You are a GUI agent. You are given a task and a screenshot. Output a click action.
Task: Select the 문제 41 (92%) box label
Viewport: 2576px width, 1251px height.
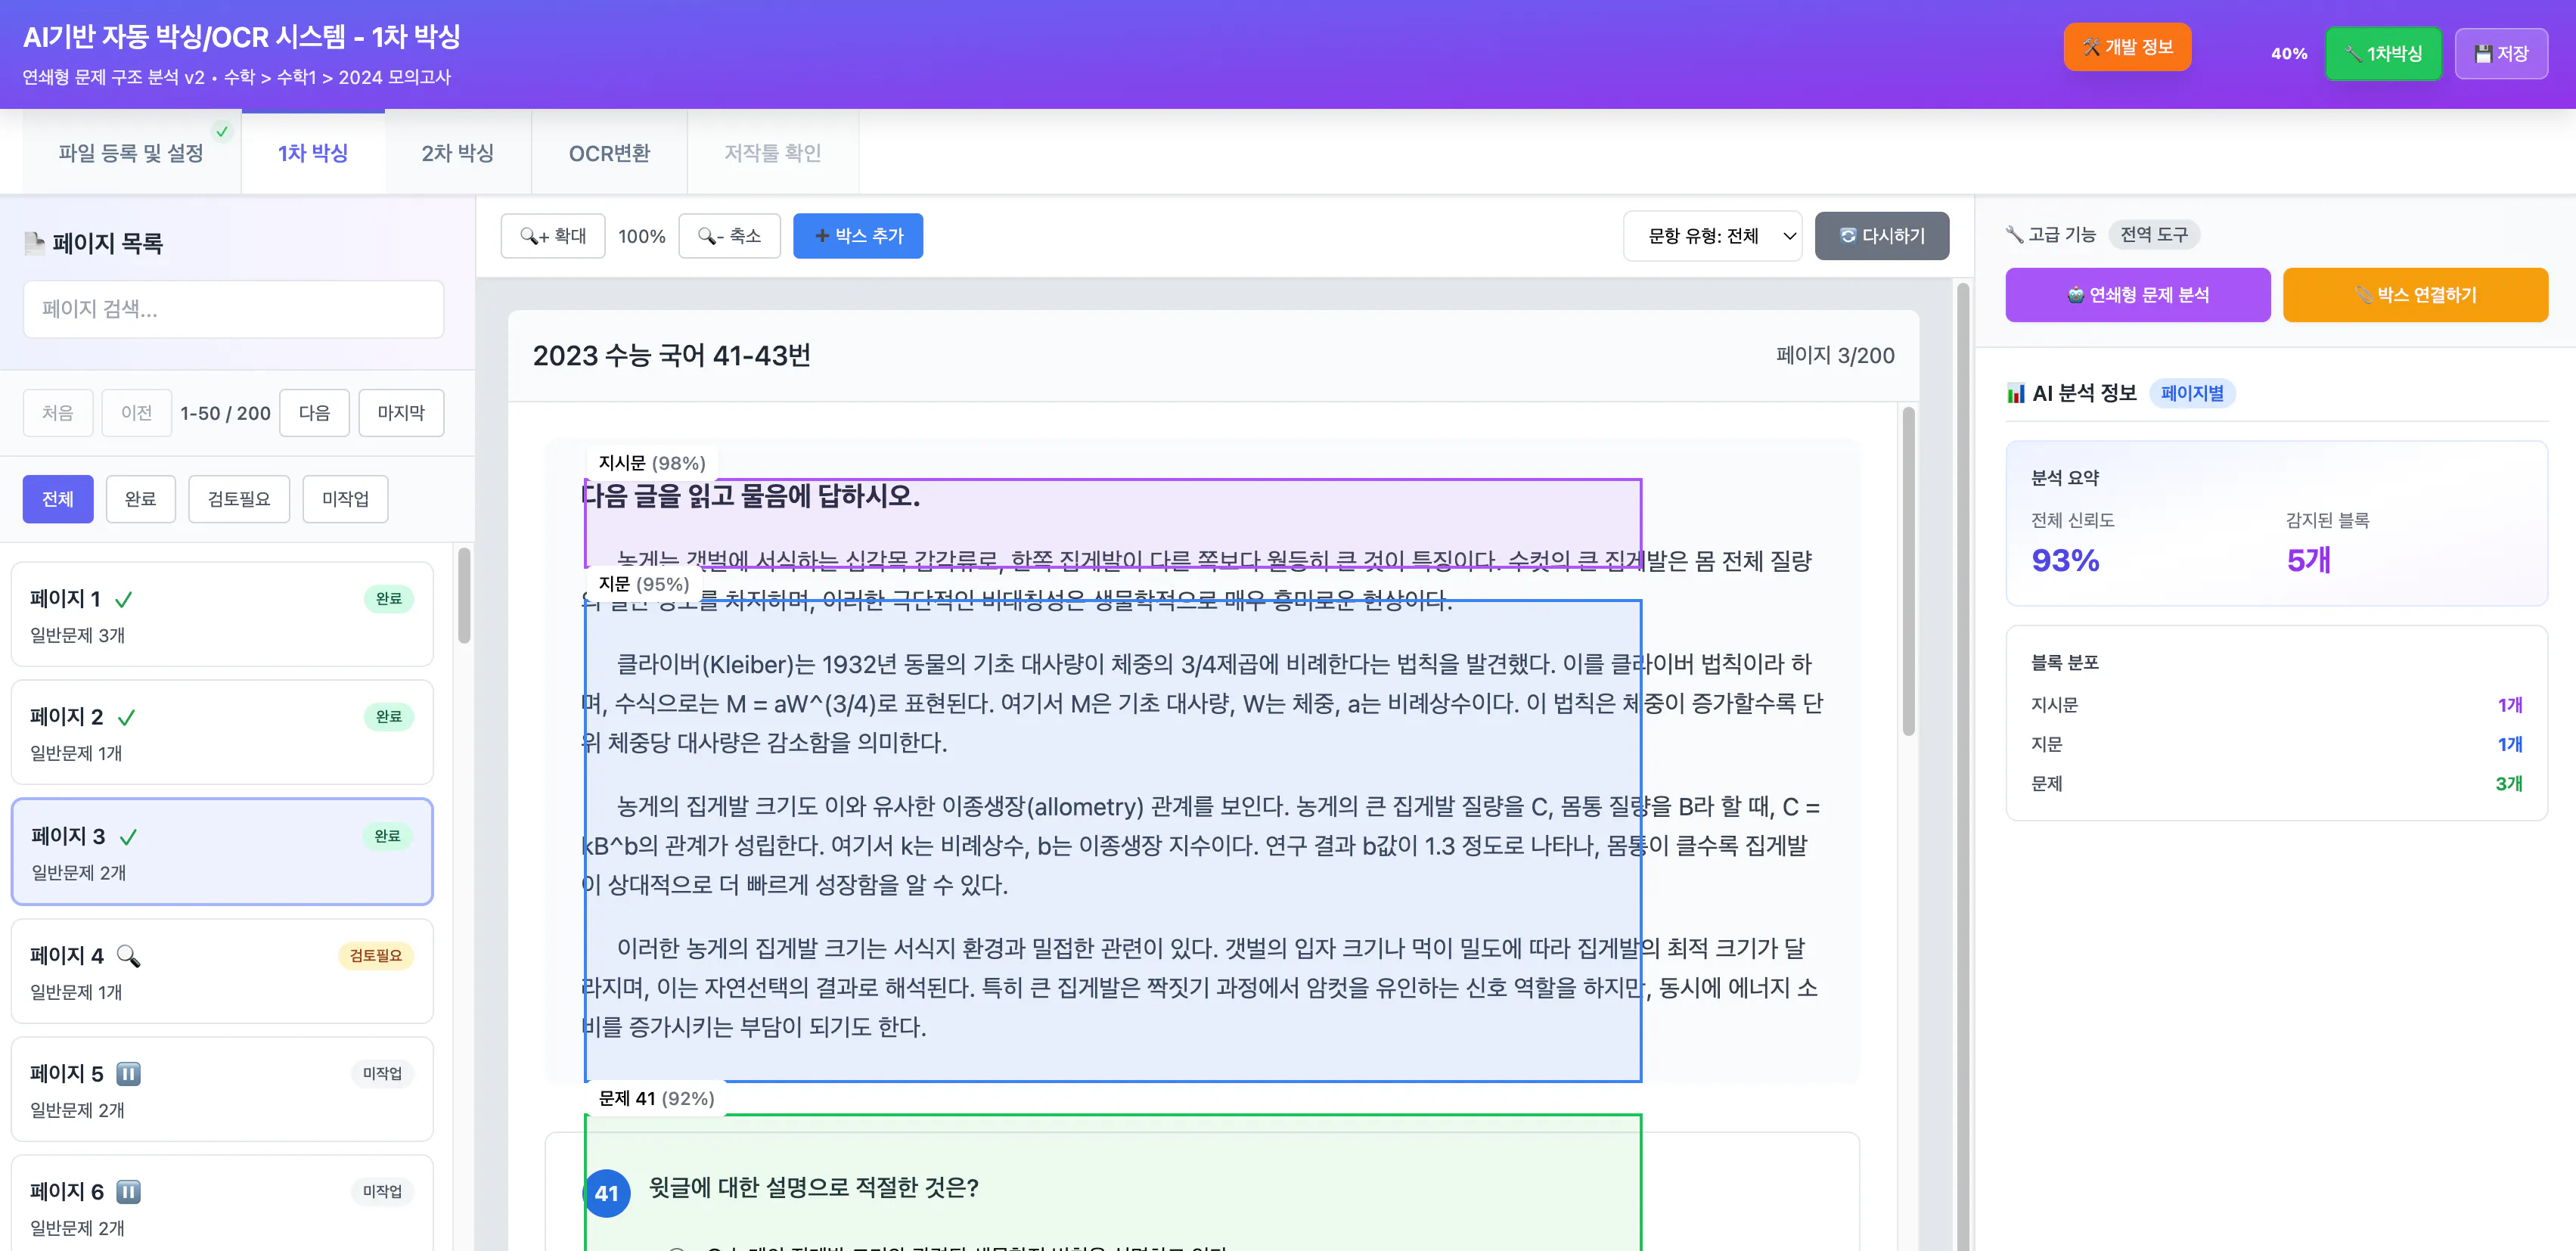(x=656, y=1098)
